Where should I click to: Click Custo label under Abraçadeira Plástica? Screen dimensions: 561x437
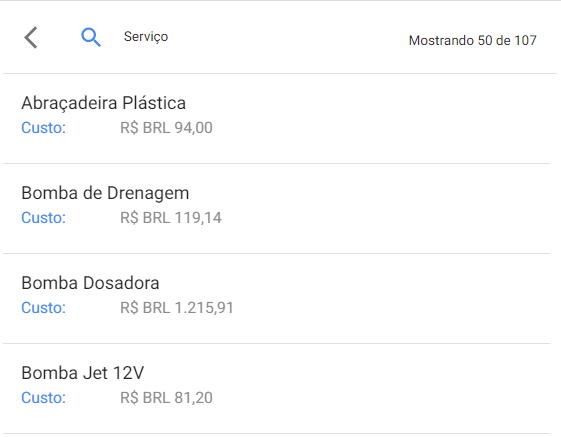(44, 128)
